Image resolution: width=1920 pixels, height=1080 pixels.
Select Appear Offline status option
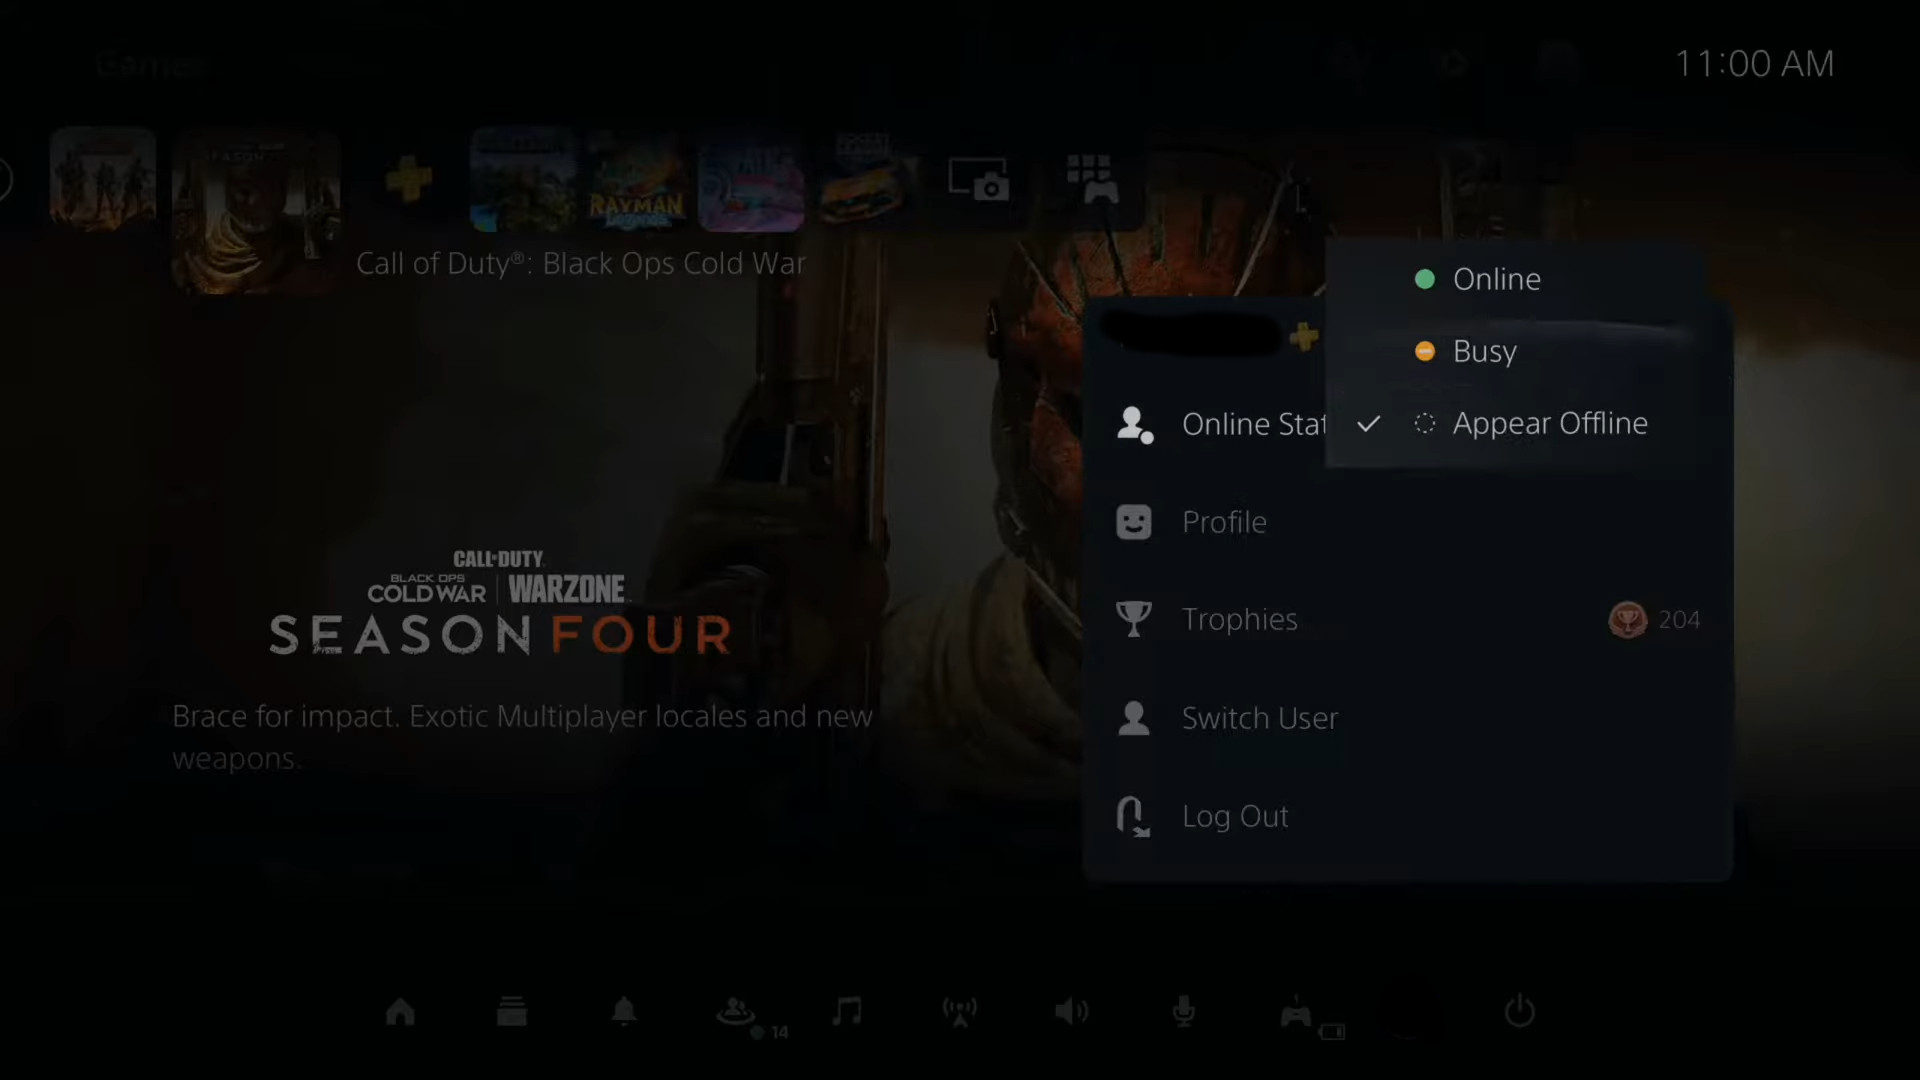point(1551,422)
